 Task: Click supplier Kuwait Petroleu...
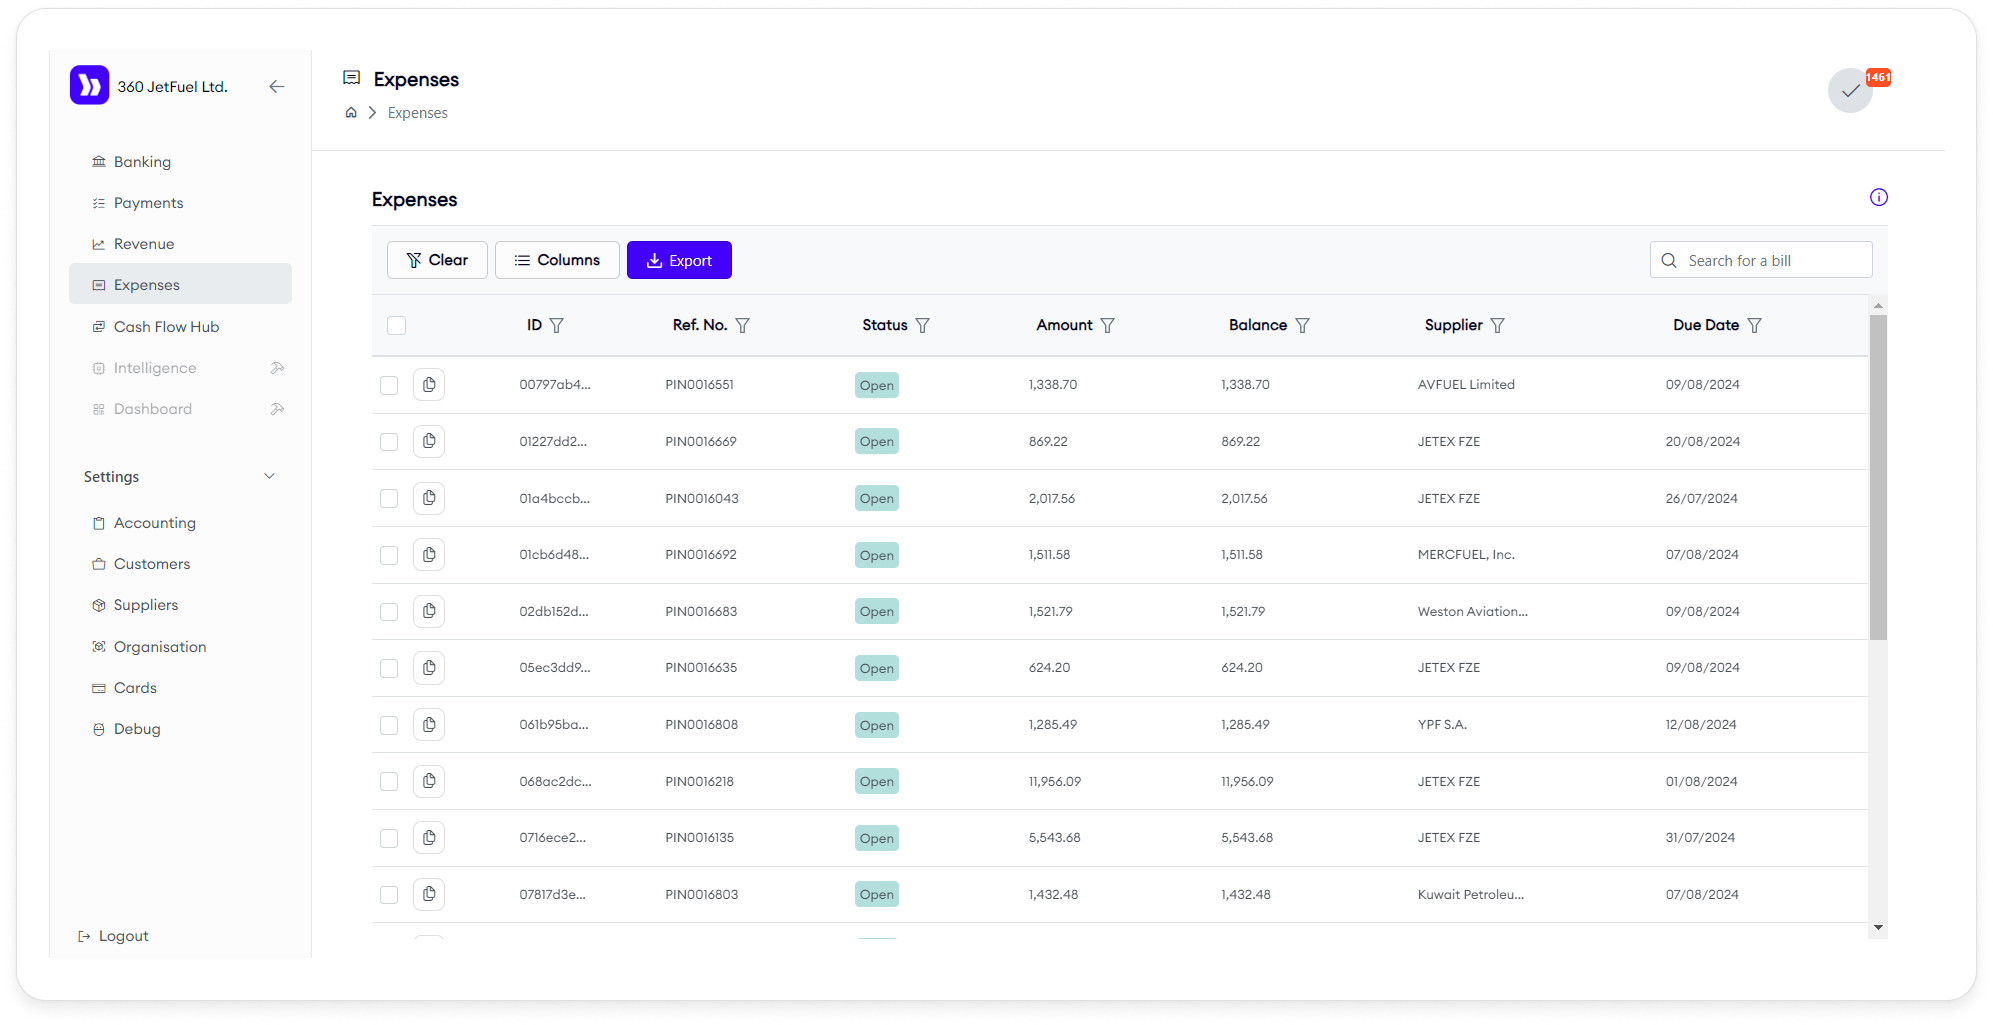click(1471, 895)
